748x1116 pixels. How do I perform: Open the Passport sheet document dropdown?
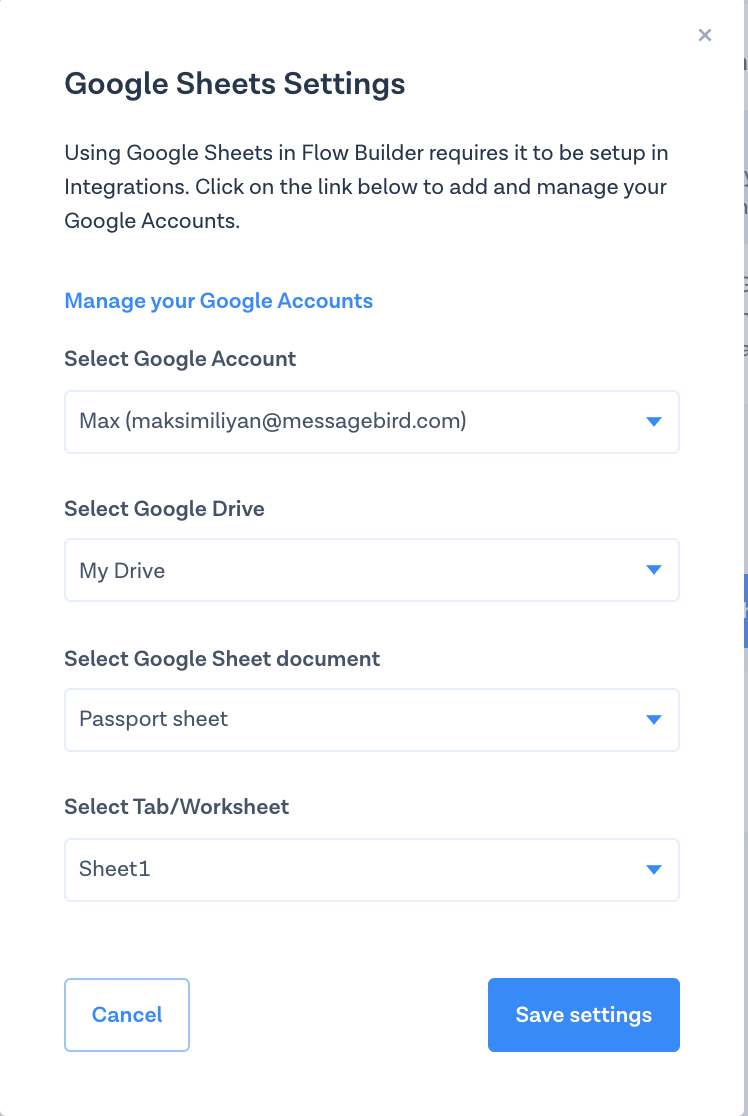click(x=350, y=720)
